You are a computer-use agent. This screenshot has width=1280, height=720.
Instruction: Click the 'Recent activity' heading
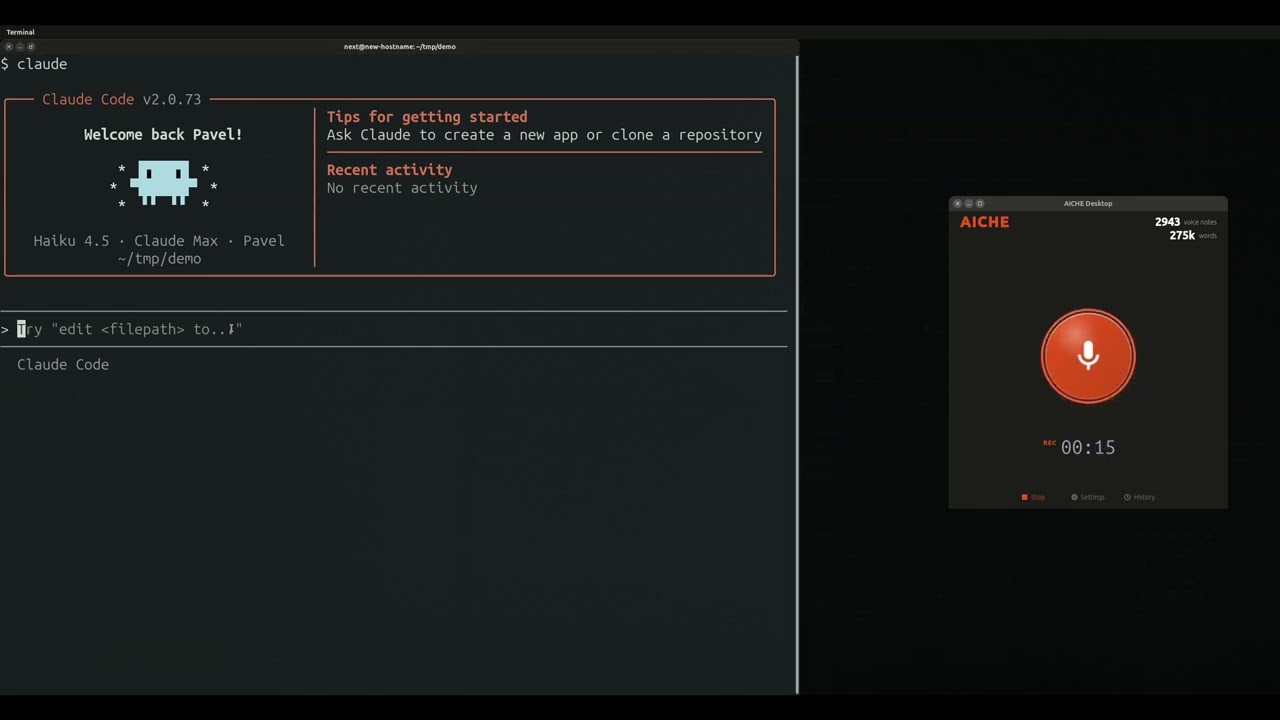389,170
